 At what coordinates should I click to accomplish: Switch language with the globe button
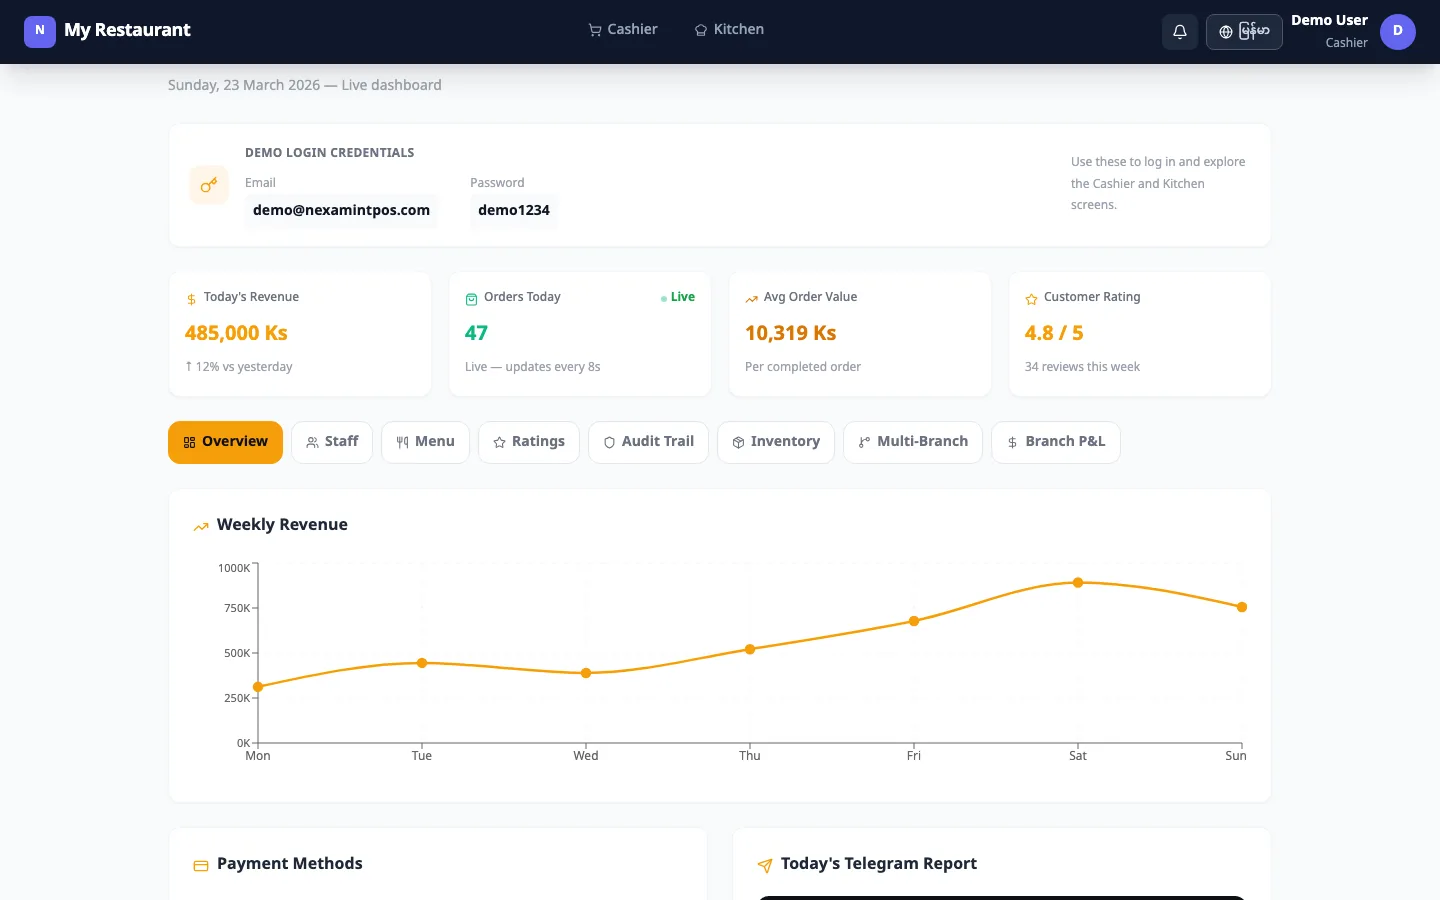click(x=1244, y=32)
